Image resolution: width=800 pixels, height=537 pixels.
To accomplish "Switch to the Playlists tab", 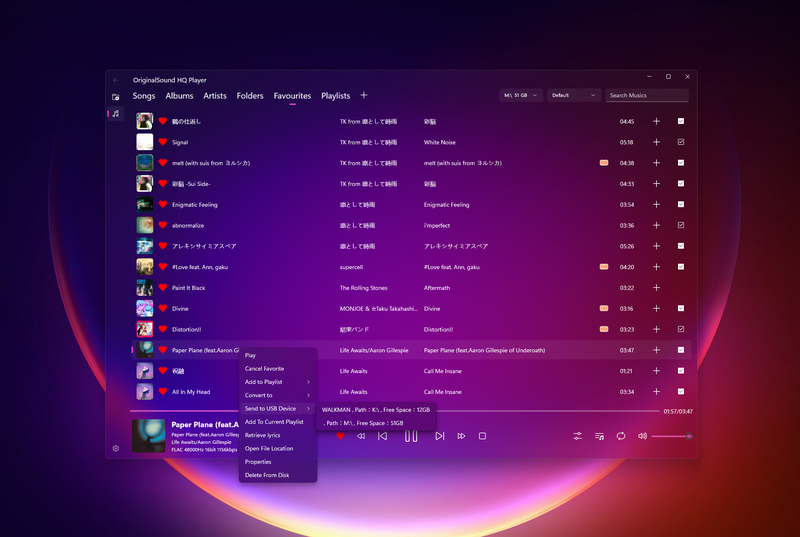I will (336, 96).
